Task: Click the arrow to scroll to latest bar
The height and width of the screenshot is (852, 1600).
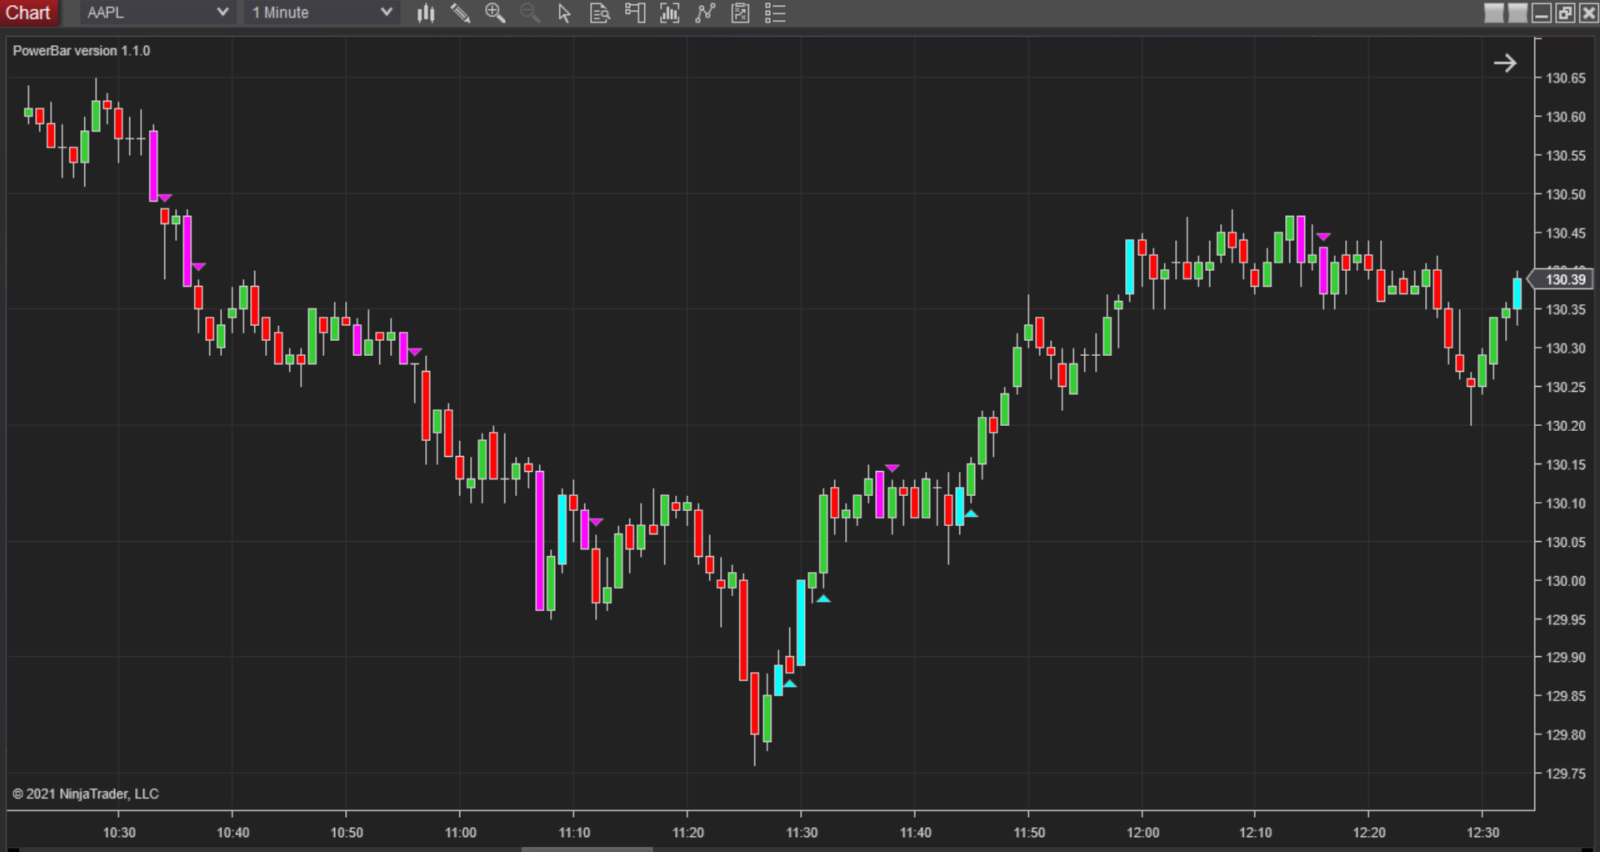Action: [x=1505, y=63]
